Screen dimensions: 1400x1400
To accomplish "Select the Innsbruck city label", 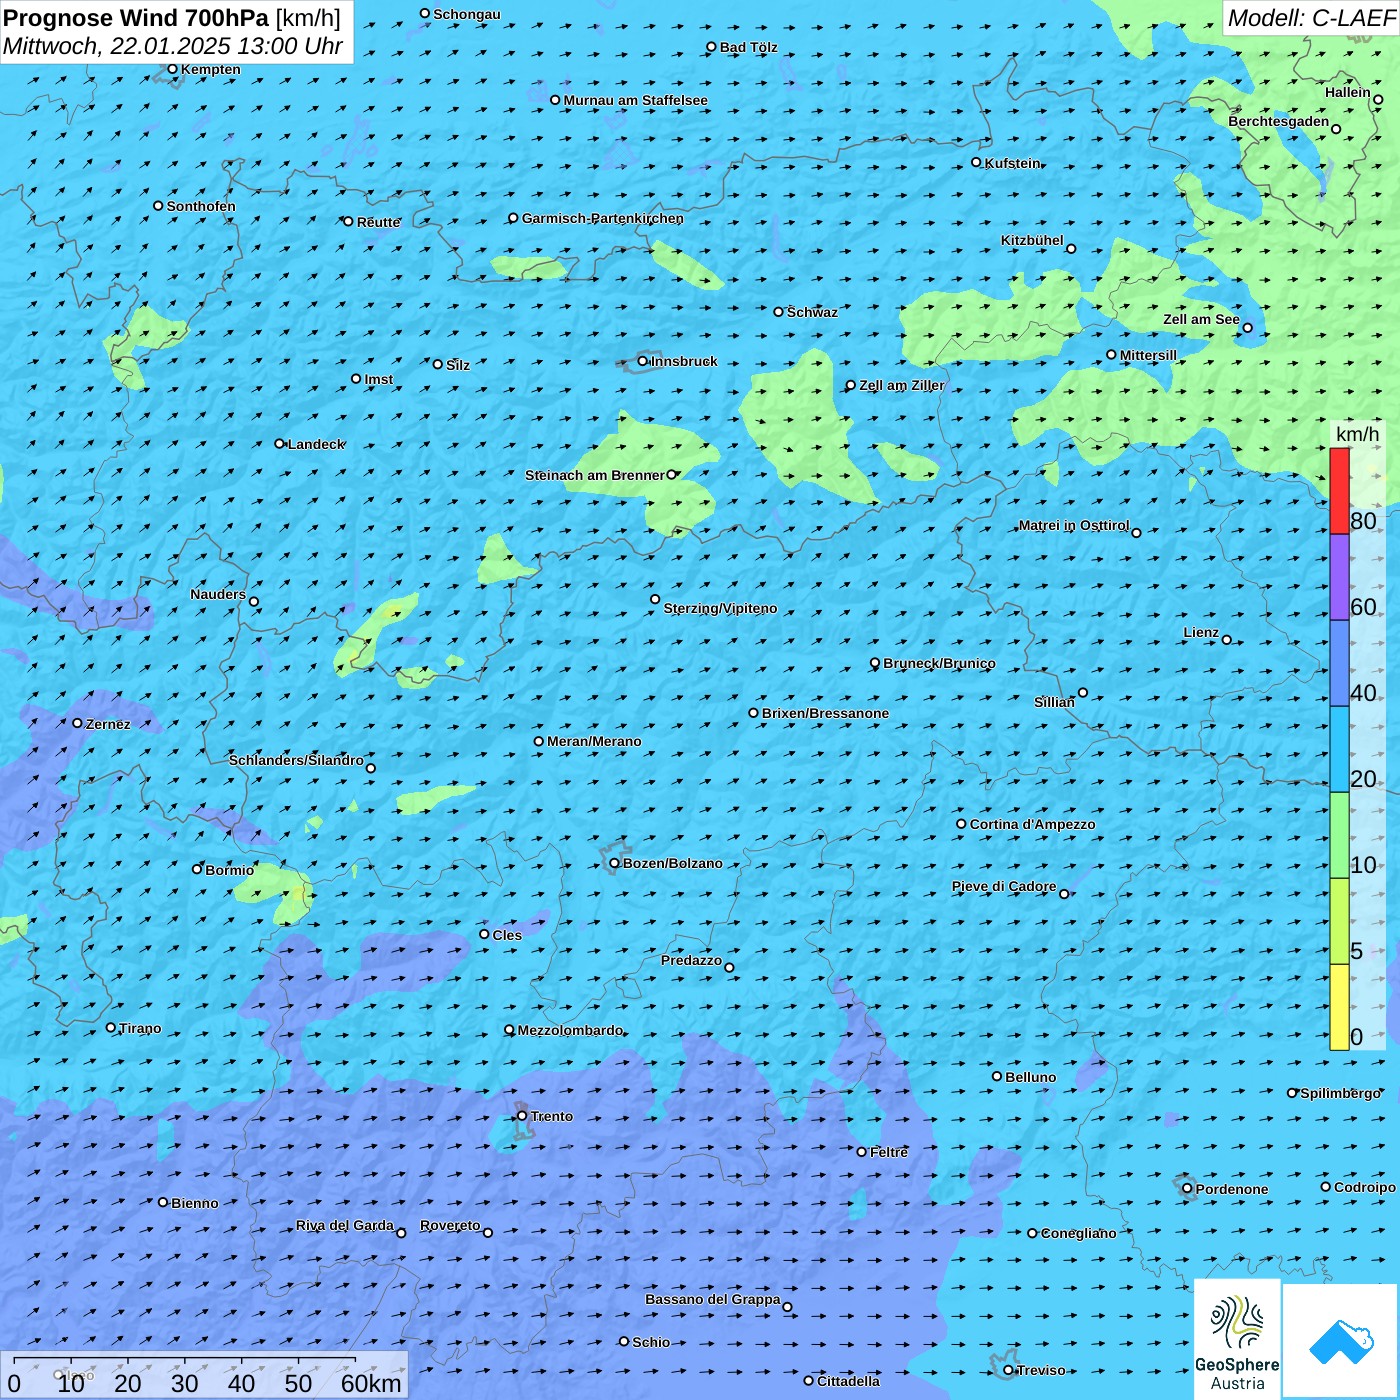I will coord(684,361).
